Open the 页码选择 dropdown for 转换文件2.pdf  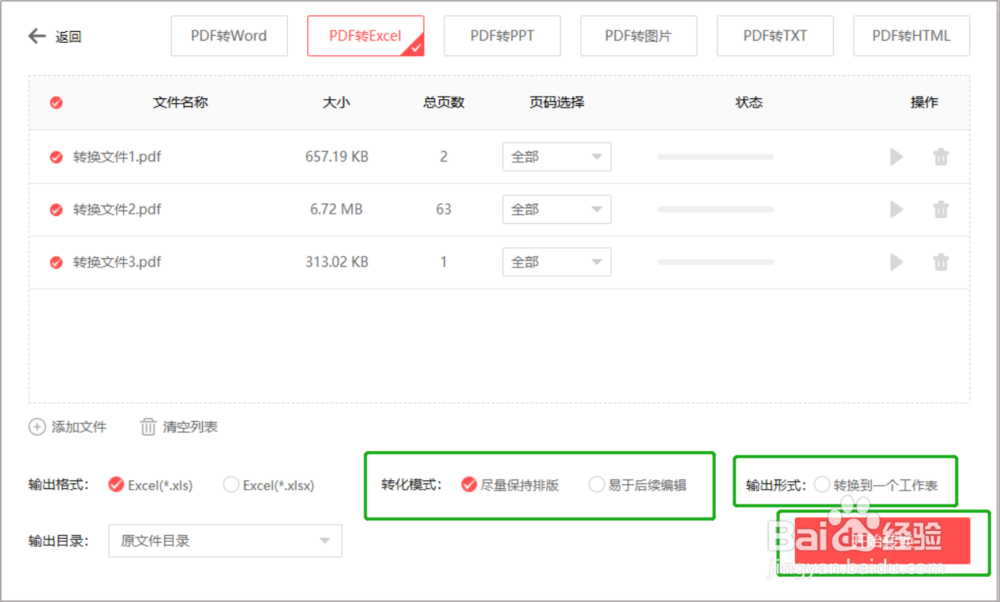click(556, 209)
